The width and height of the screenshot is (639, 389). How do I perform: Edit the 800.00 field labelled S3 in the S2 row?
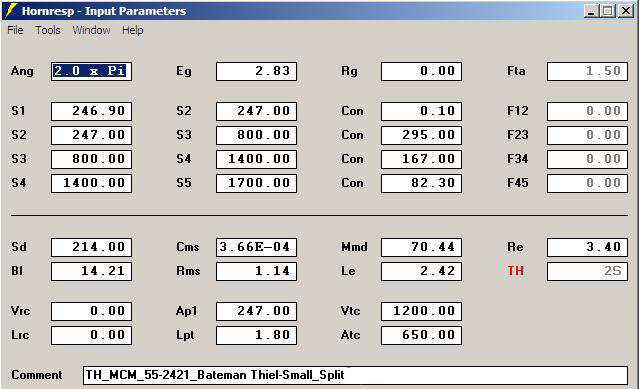click(x=256, y=135)
